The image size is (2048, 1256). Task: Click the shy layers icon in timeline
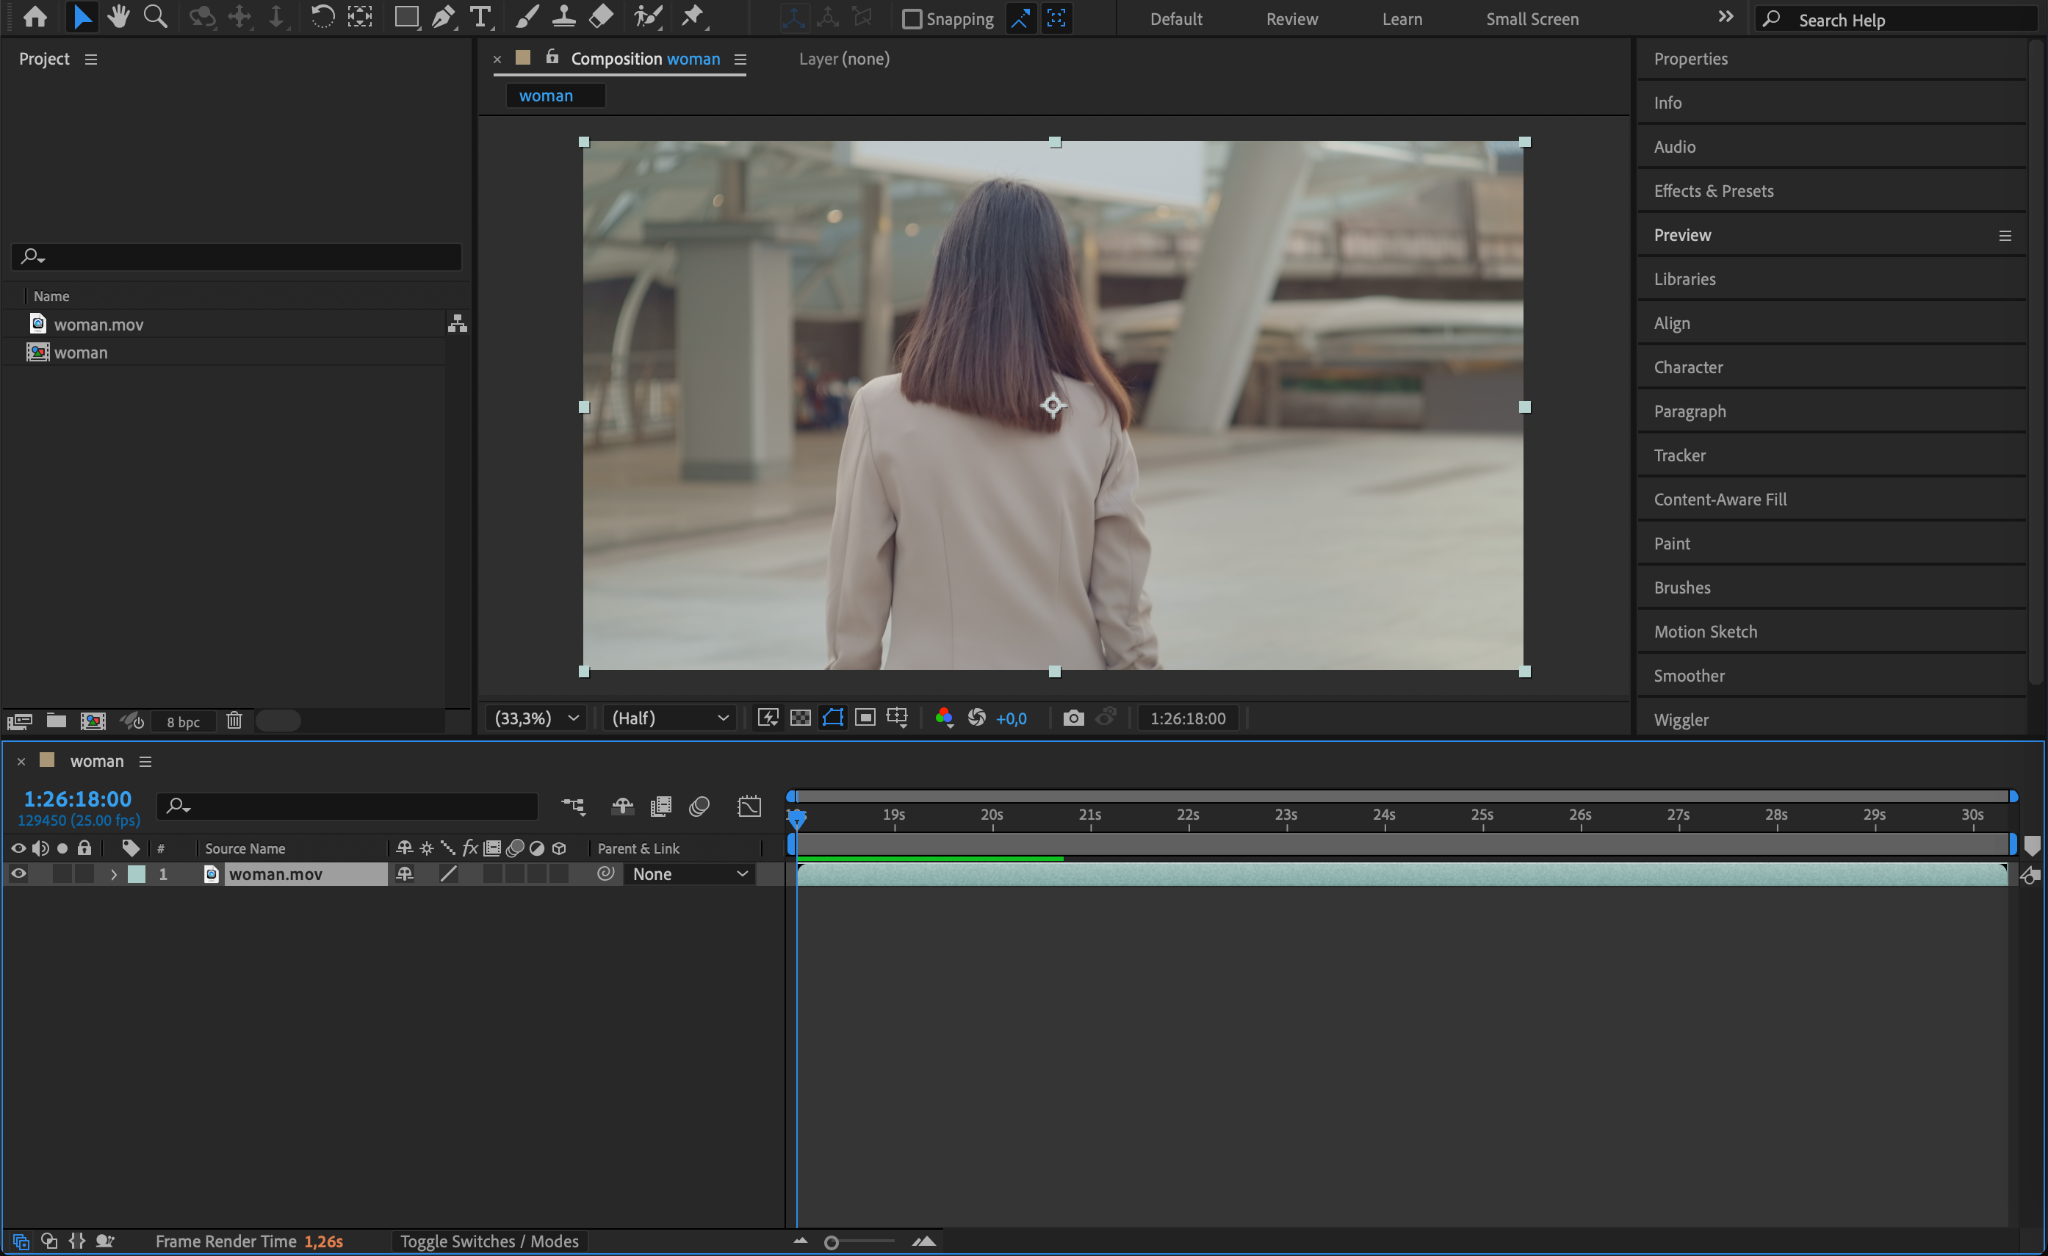click(623, 806)
